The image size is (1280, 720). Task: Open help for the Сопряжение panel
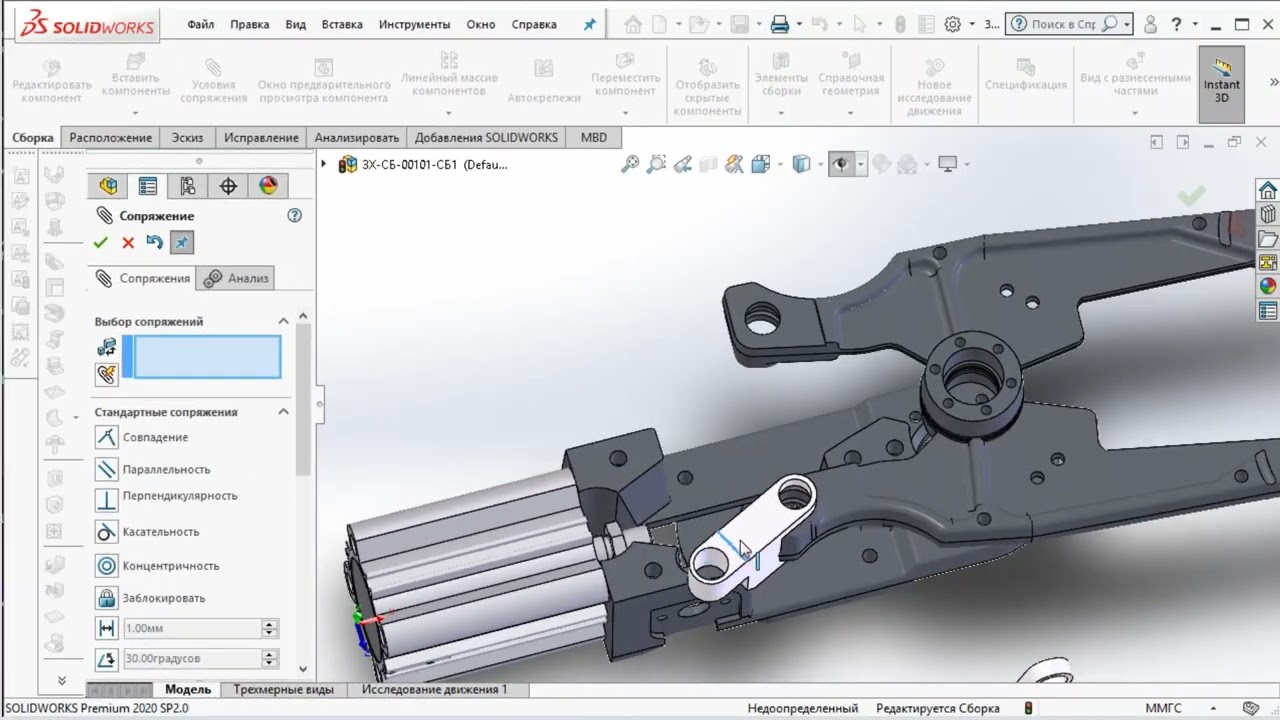(294, 215)
